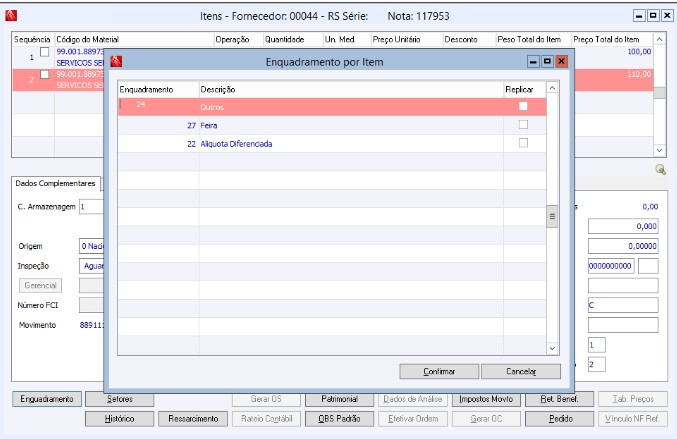Image resolution: width=677 pixels, height=439 pixels.
Task: Tick the Replicar checkbox for Aliquota Diferenciada
Action: click(x=523, y=143)
